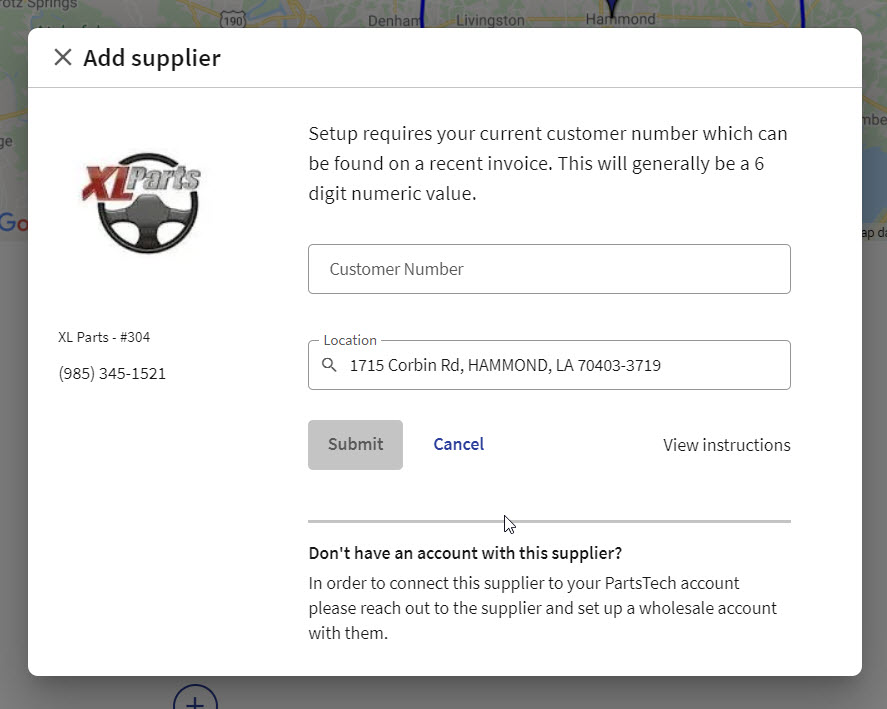The image size is (887, 709).
Task: Click the horizontal divider above the account notice
Action: tap(549, 520)
